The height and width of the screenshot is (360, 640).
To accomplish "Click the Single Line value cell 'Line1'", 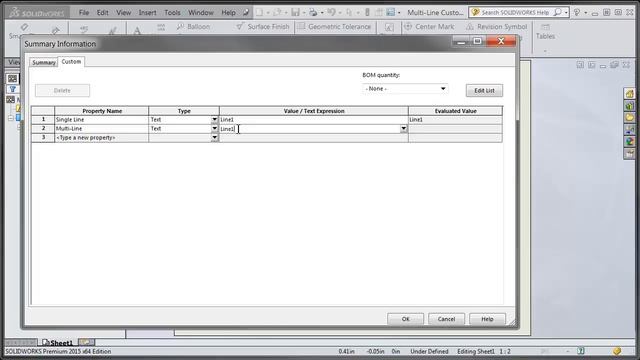I will coord(313,120).
